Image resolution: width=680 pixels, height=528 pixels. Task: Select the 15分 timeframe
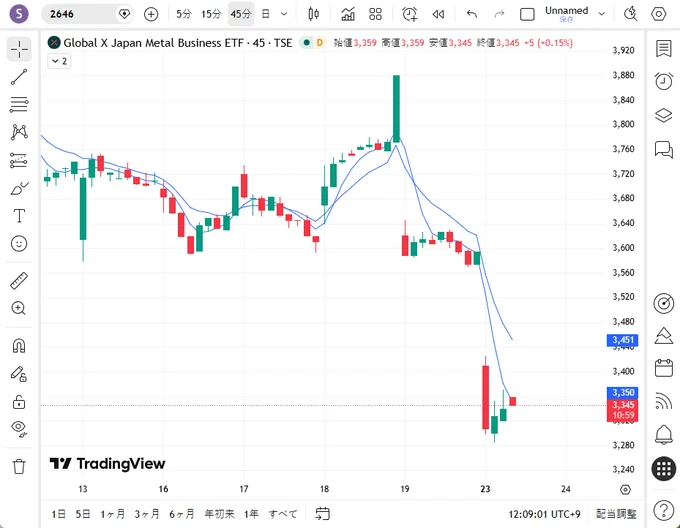211,14
